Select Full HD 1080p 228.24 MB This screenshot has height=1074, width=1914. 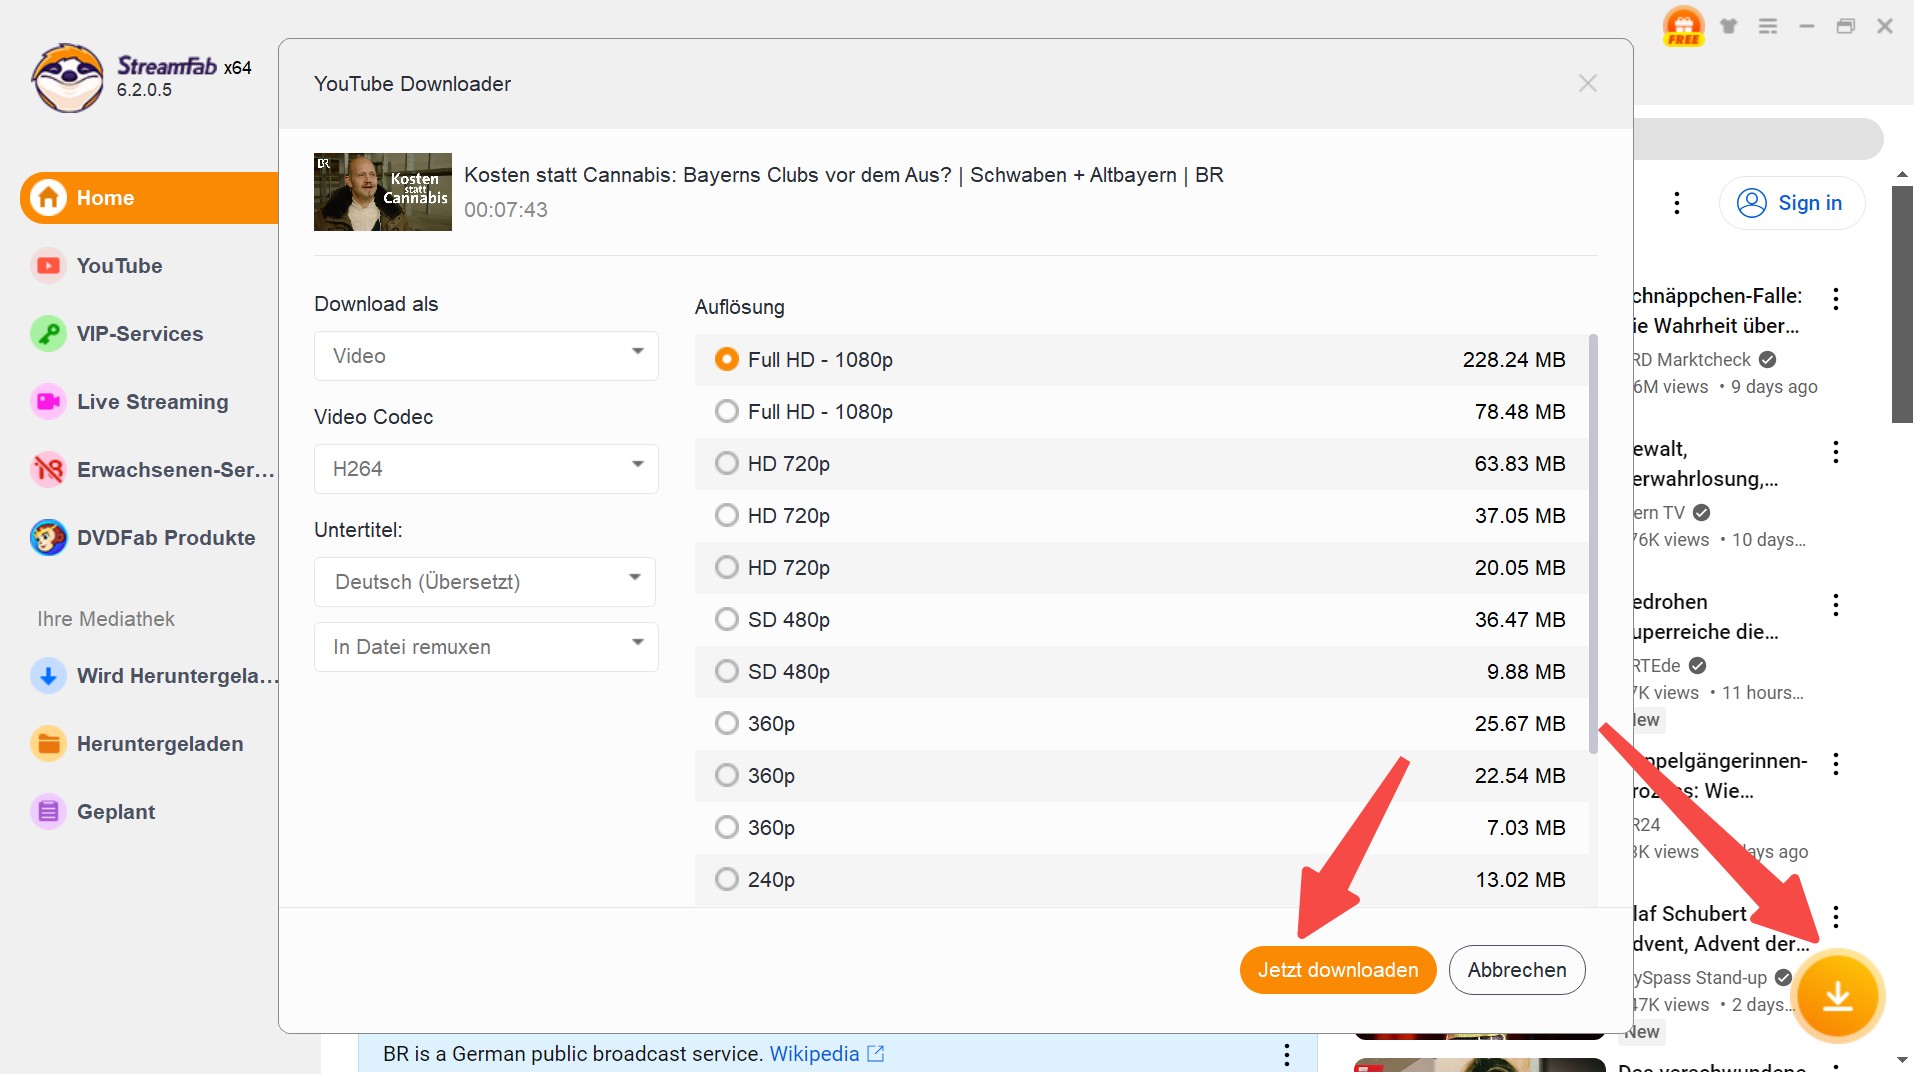1141,360
